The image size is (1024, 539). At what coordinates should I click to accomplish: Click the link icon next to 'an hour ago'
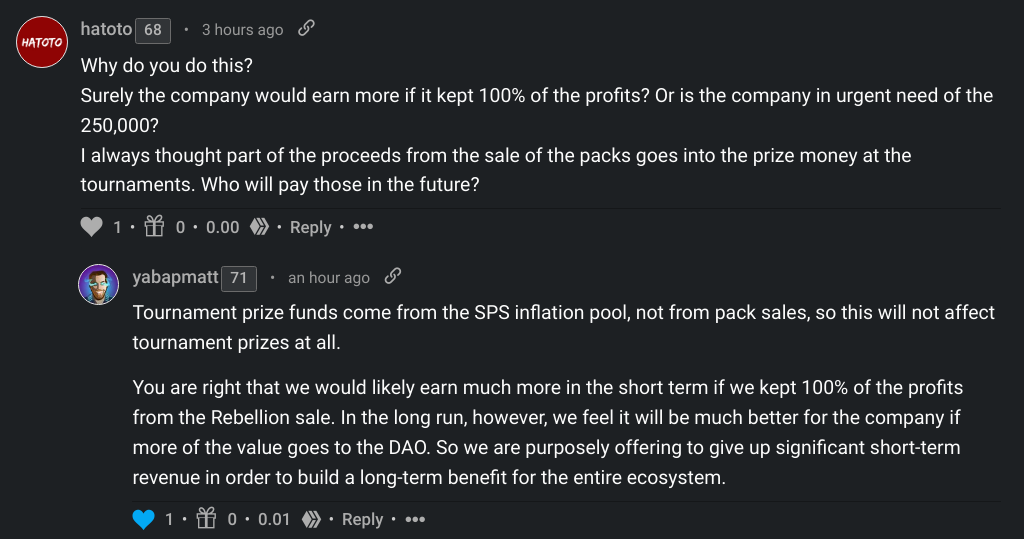pos(393,277)
